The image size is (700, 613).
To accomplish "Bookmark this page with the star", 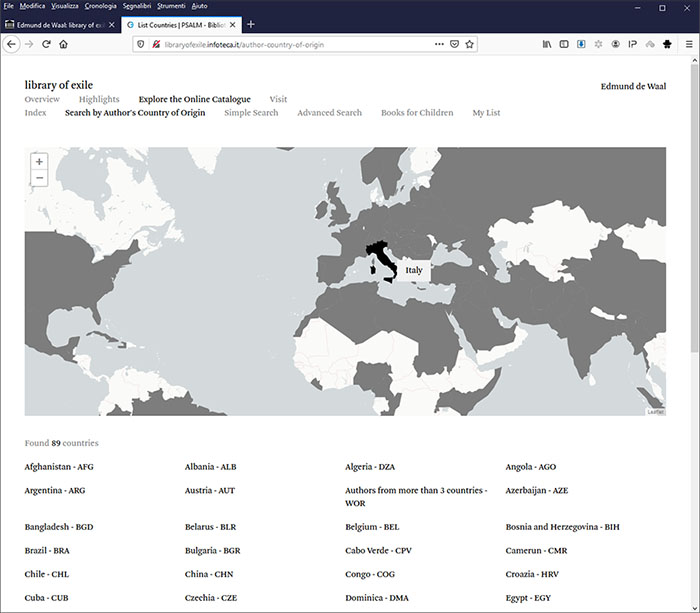I will point(469,44).
